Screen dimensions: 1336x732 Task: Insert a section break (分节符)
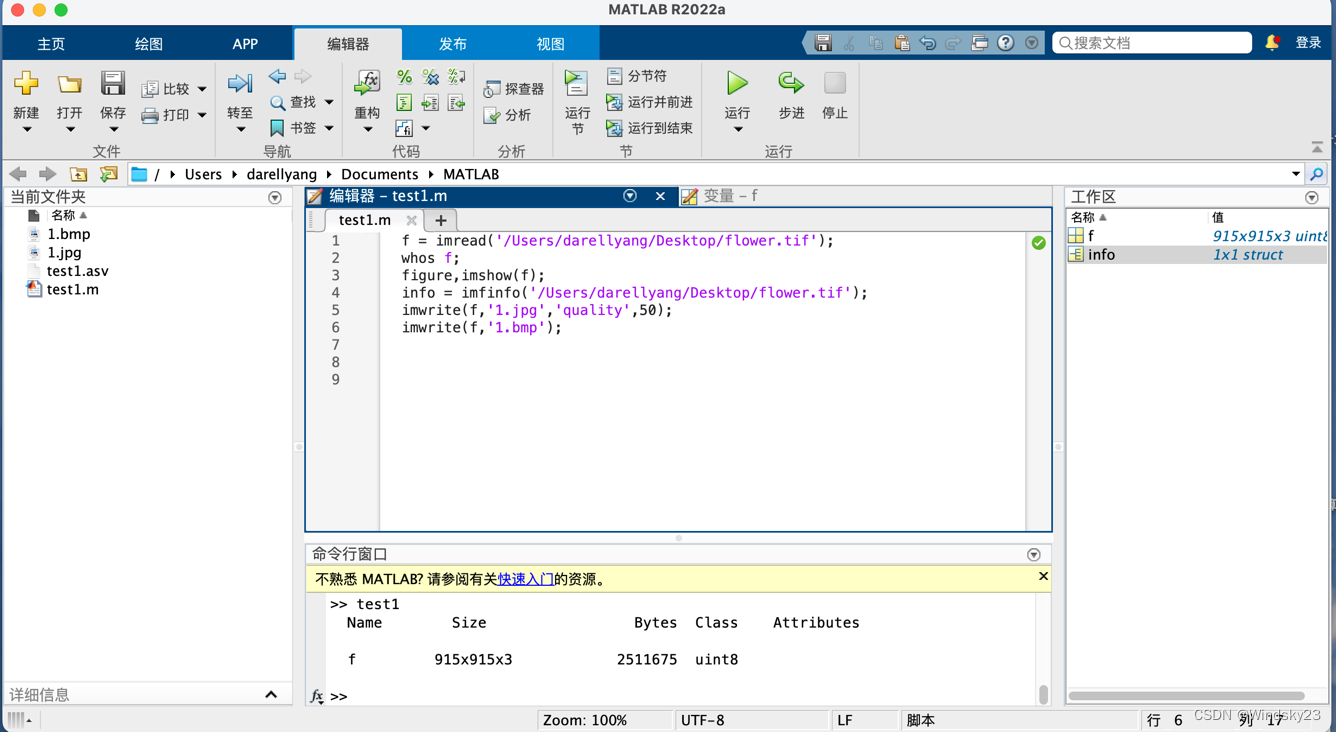(640, 75)
